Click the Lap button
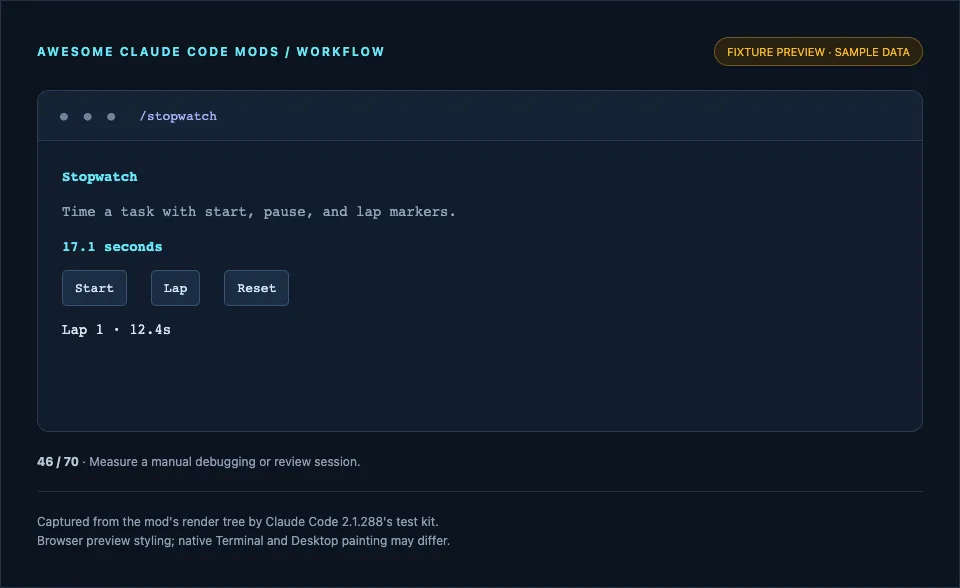960x588 pixels. coord(175,288)
